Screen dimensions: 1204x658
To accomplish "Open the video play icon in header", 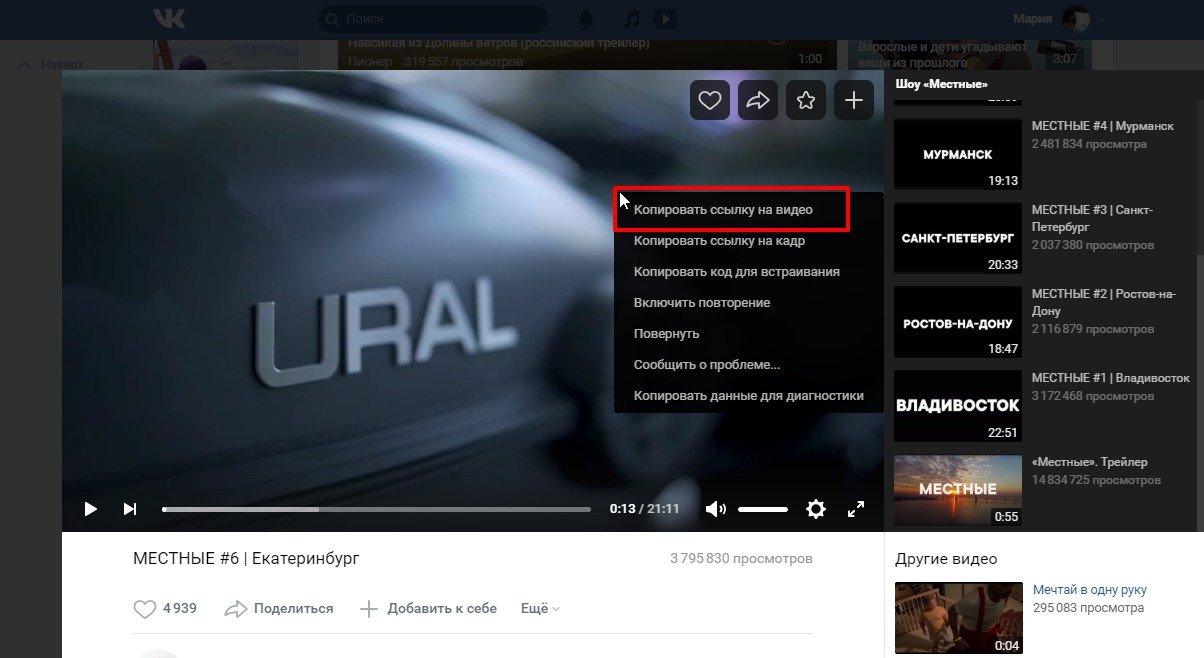I will click(666, 19).
